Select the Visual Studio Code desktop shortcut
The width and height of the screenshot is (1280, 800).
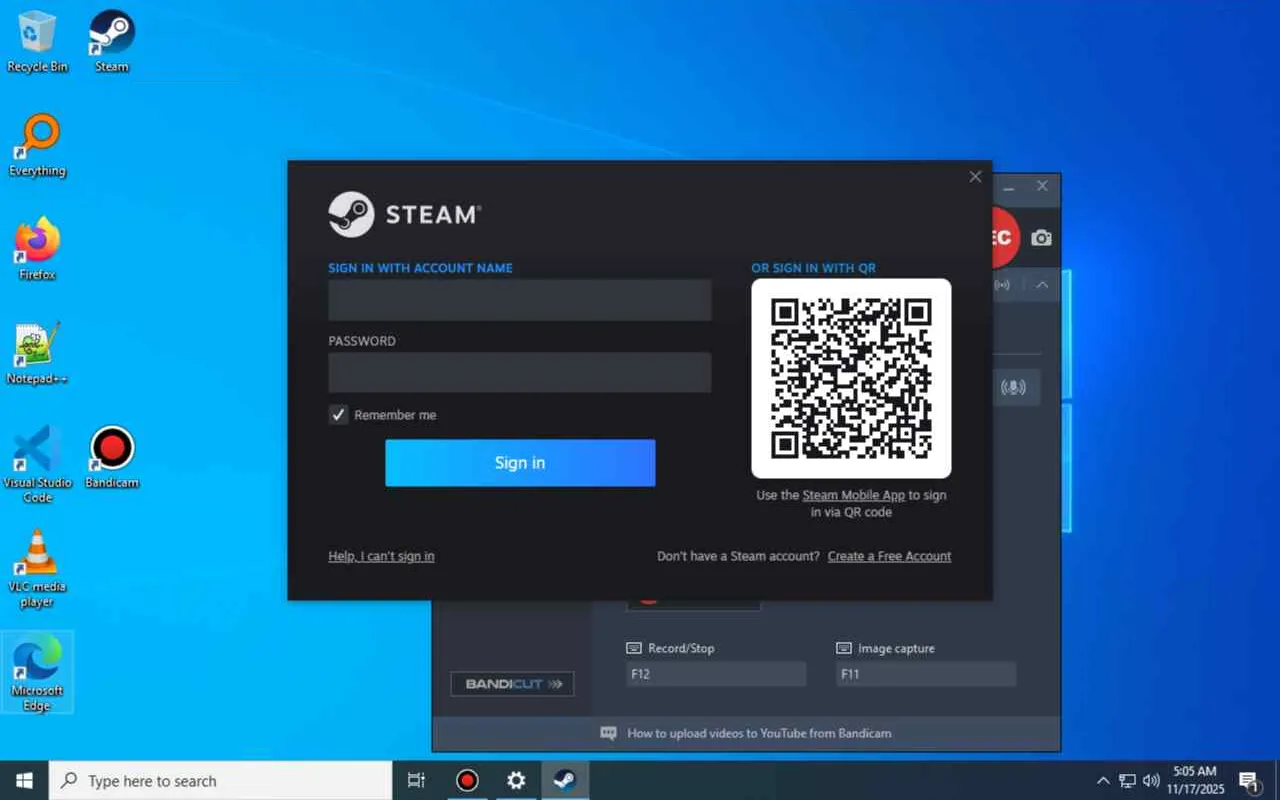click(x=38, y=464)
